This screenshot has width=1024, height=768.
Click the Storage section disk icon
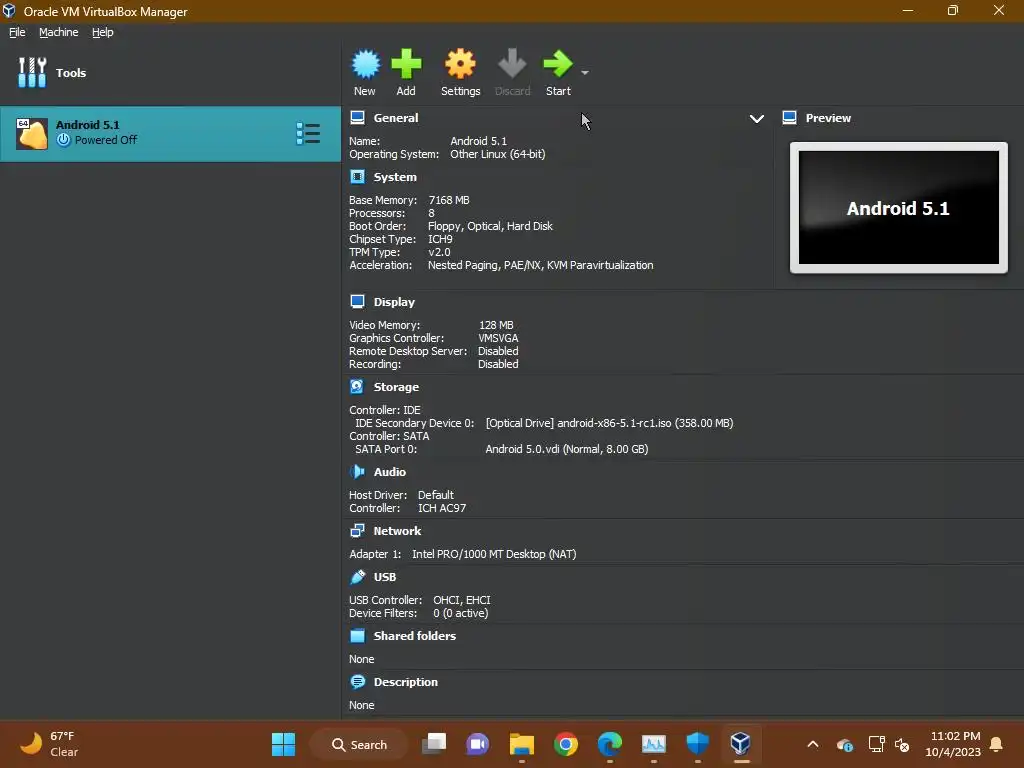pyautogui.click(x=357, y=387)
